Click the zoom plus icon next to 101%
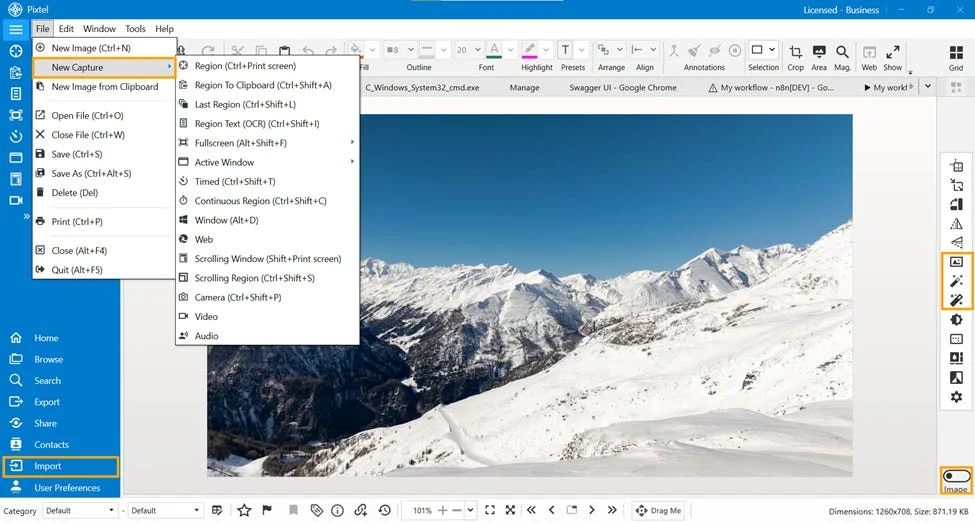Image resolution: width=975 pixels, height=523 pixels. click(x=442, y=511)
